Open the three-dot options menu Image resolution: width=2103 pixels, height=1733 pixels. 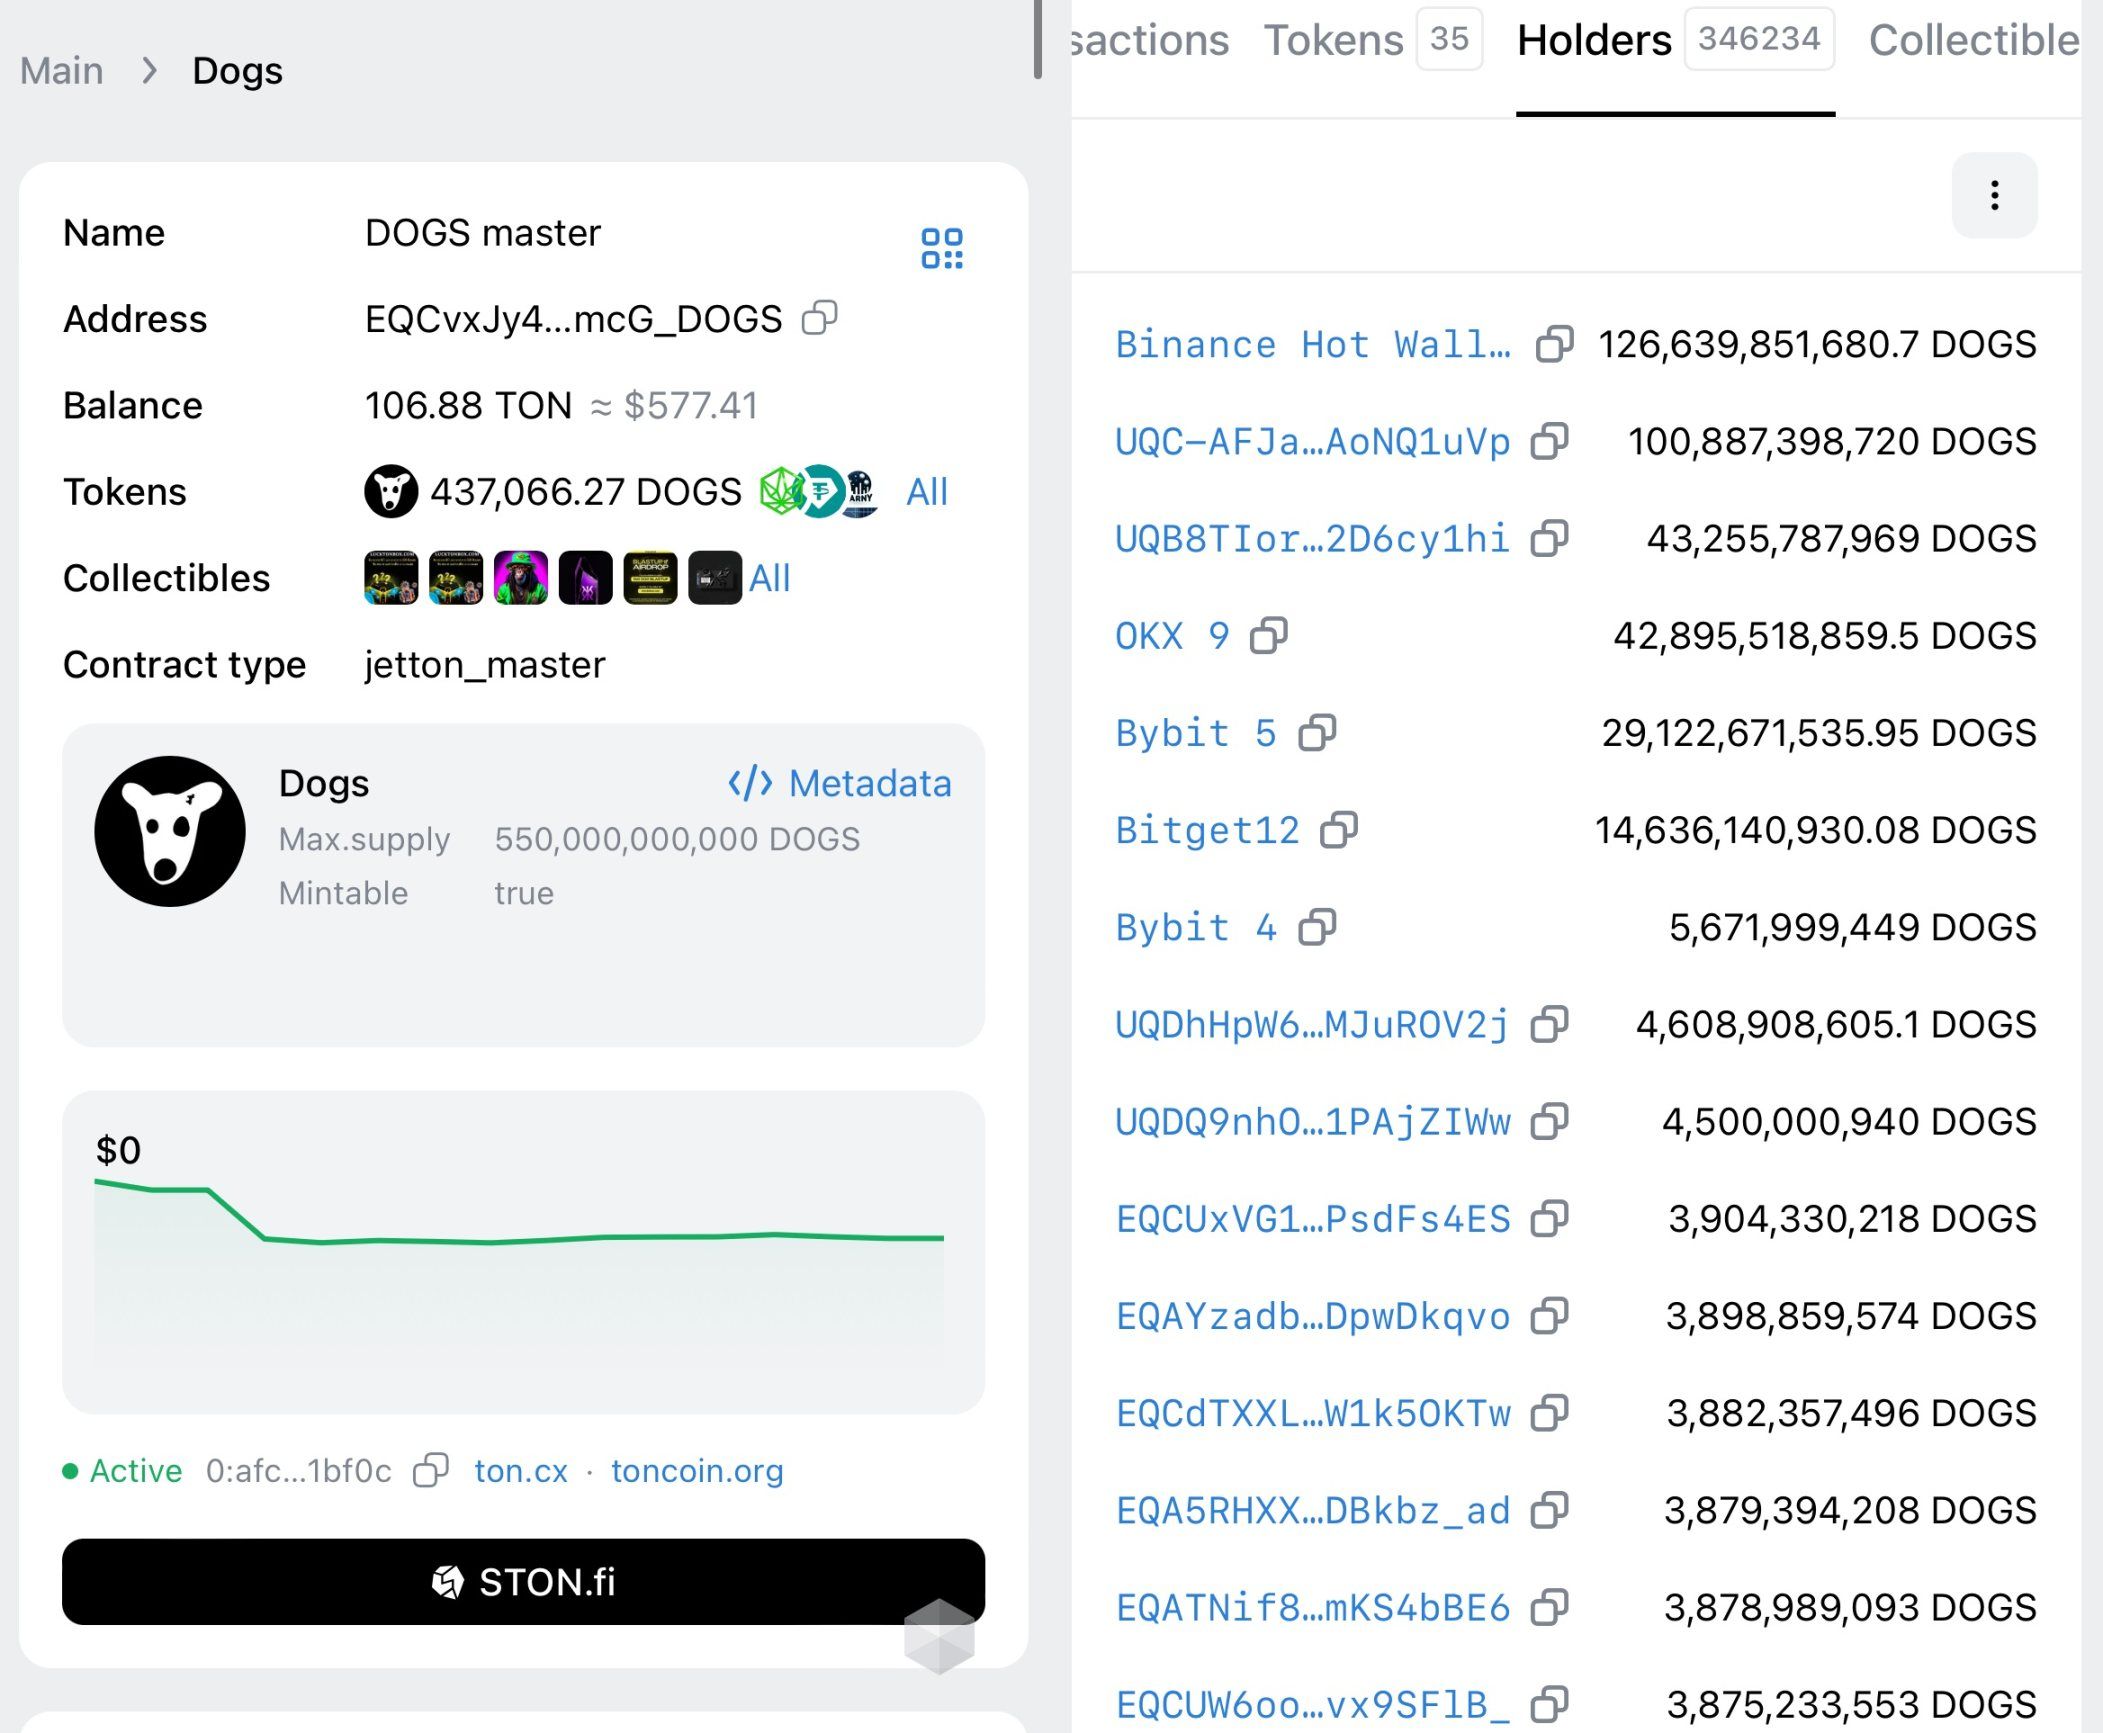(1993, 195)
